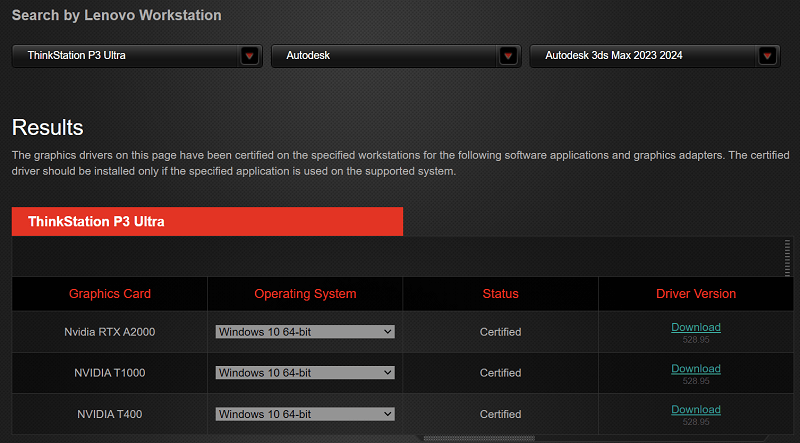Viewport: 800px width, 443px height.
Task: Click Search by Lenovo Workstation heading
Action: (117, 15)
